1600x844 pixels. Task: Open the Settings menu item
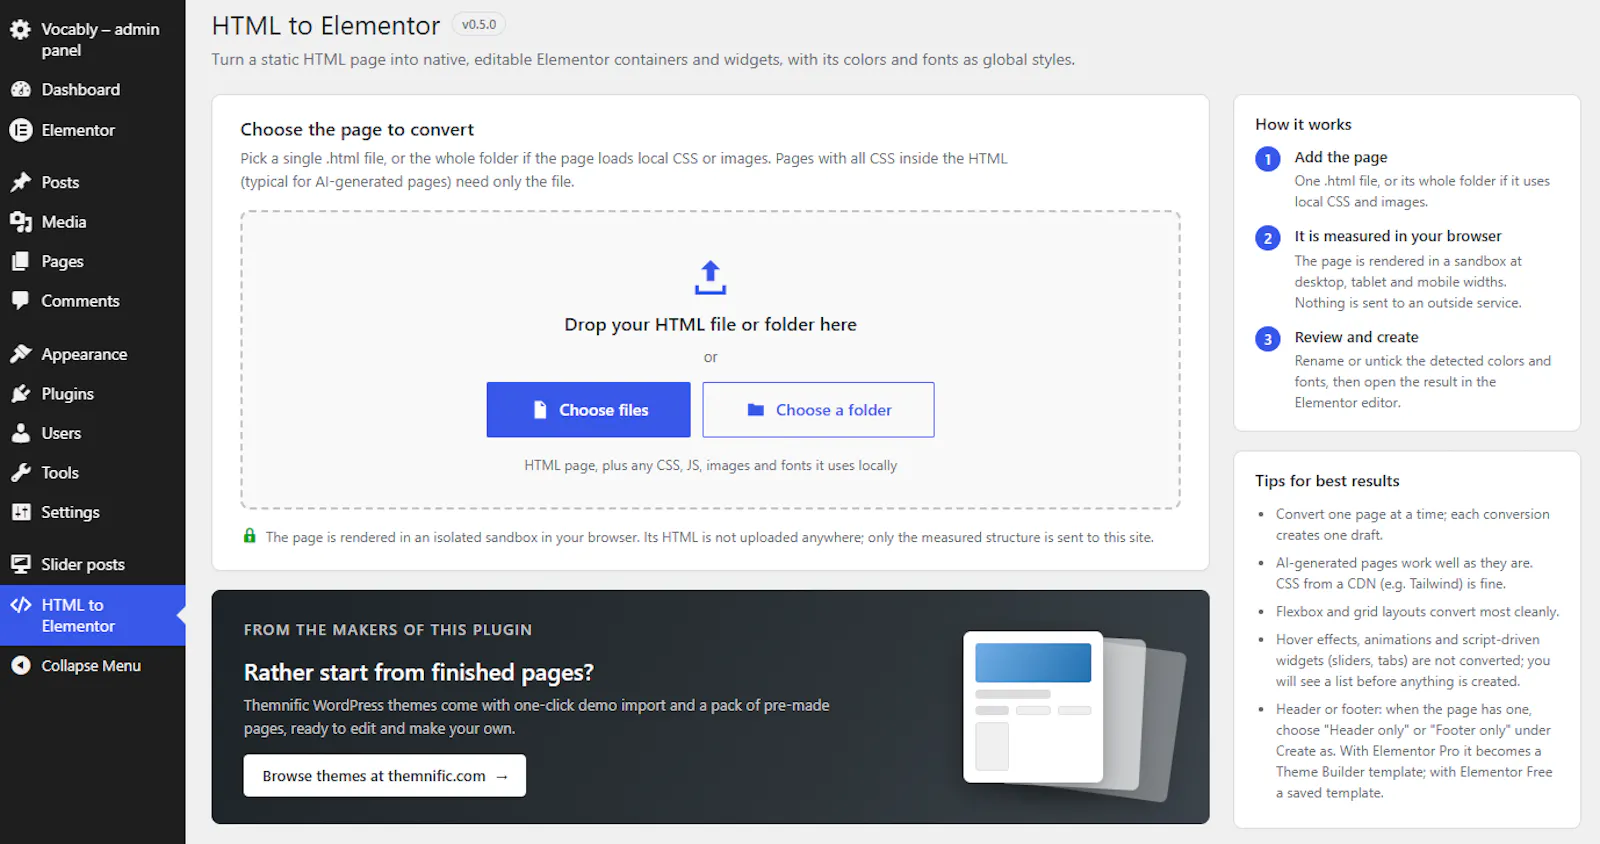(x=93, y=512)
